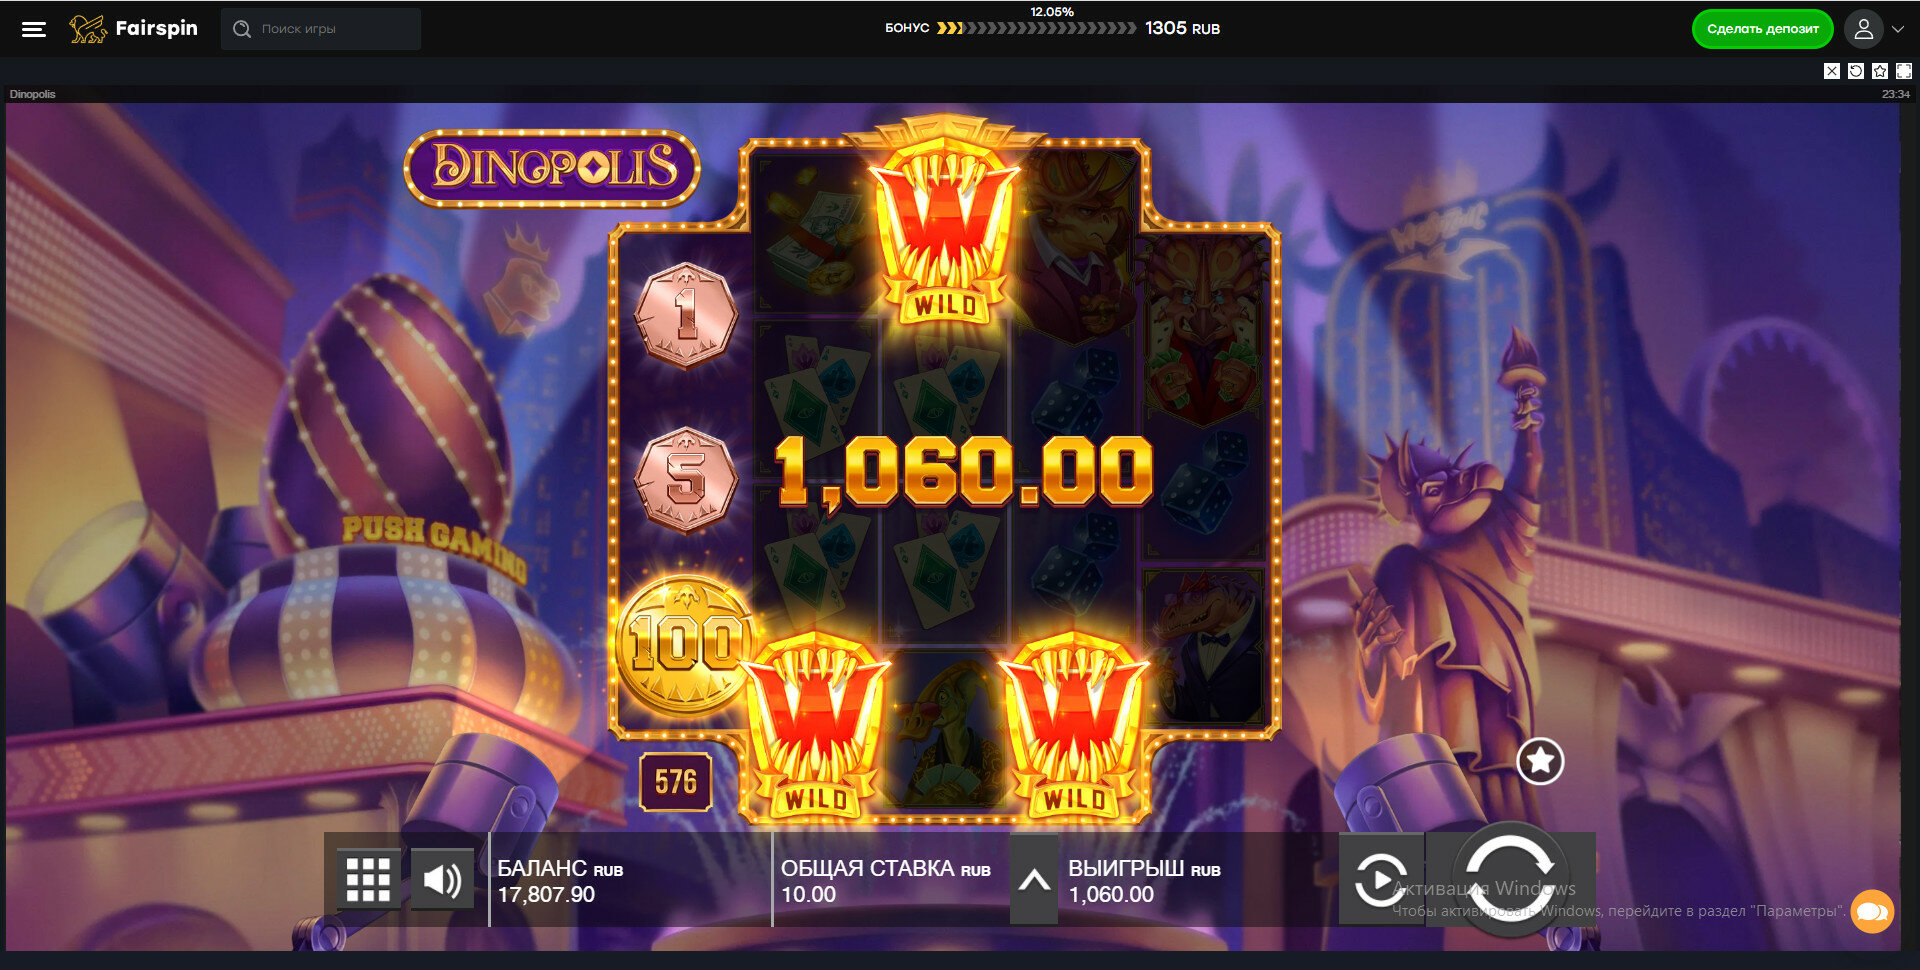The height and width of the screenshot is (970, 1920).
Task: Open the live chat support bubble
Action: 1872,911
